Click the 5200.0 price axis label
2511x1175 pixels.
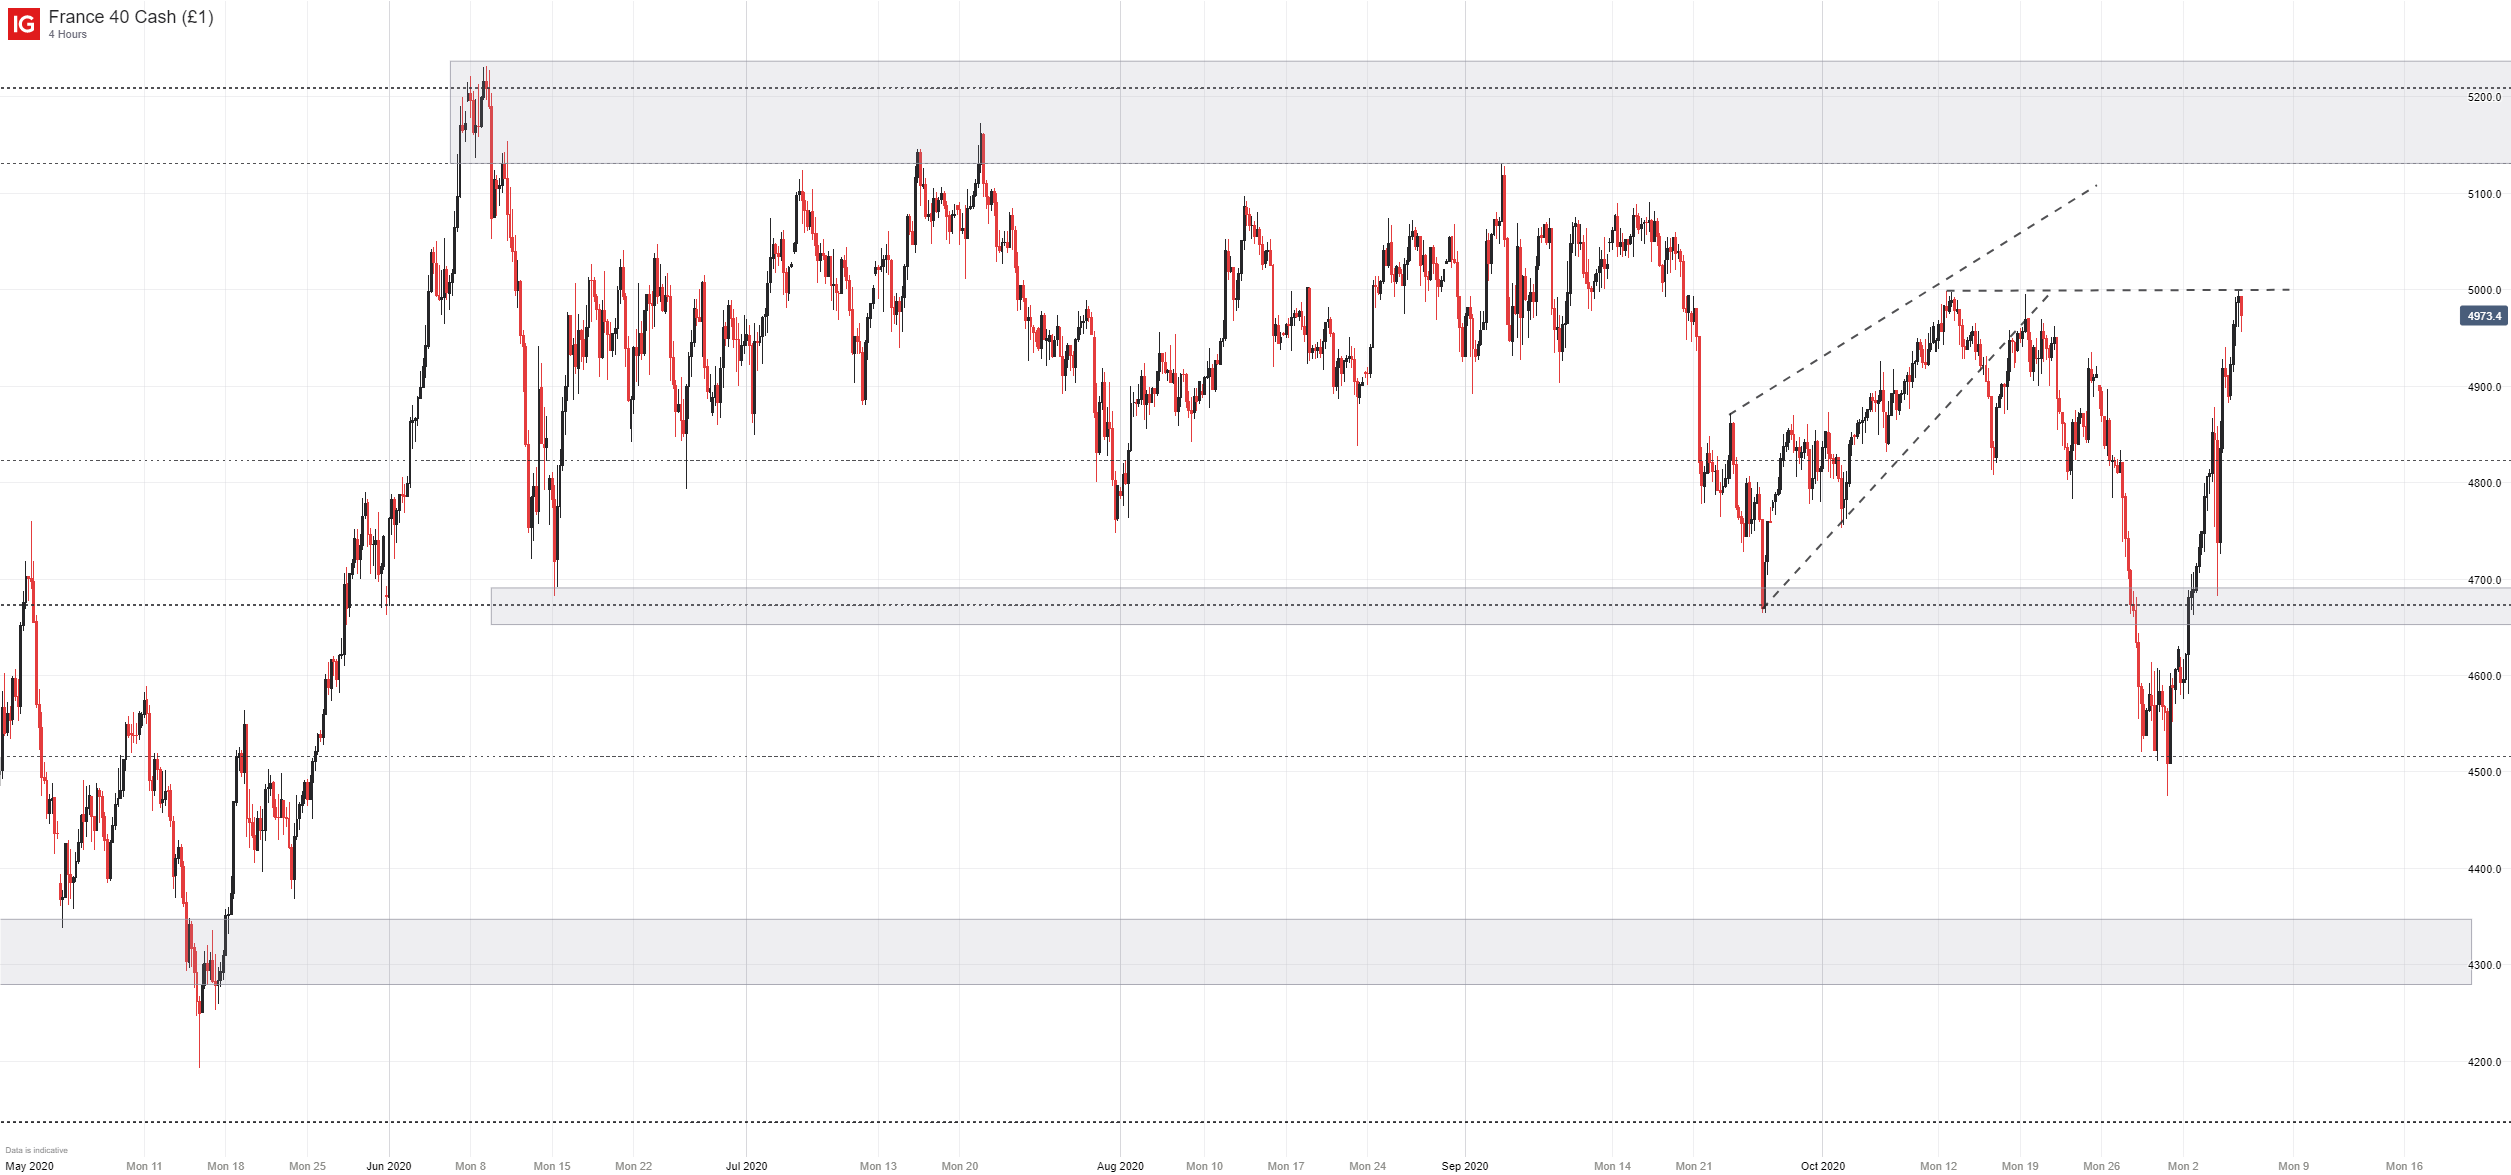[x=2484, y=97]
